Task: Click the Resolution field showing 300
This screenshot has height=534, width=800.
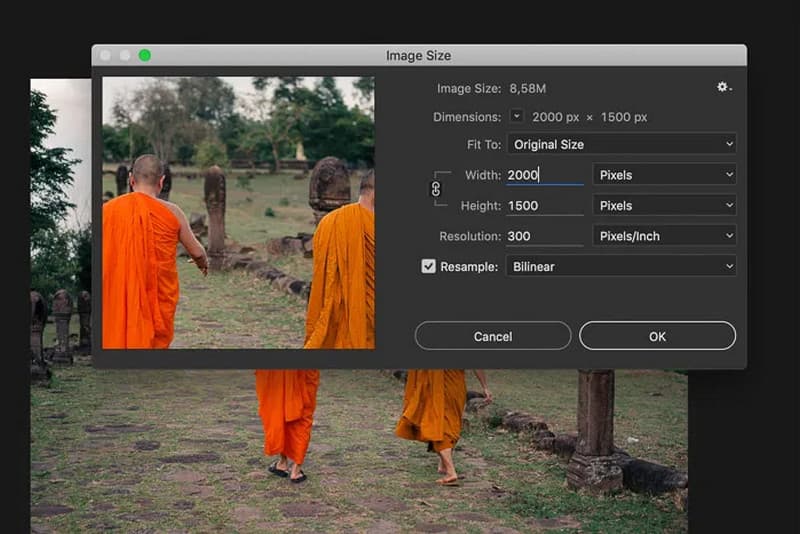Action: (544, 236)
